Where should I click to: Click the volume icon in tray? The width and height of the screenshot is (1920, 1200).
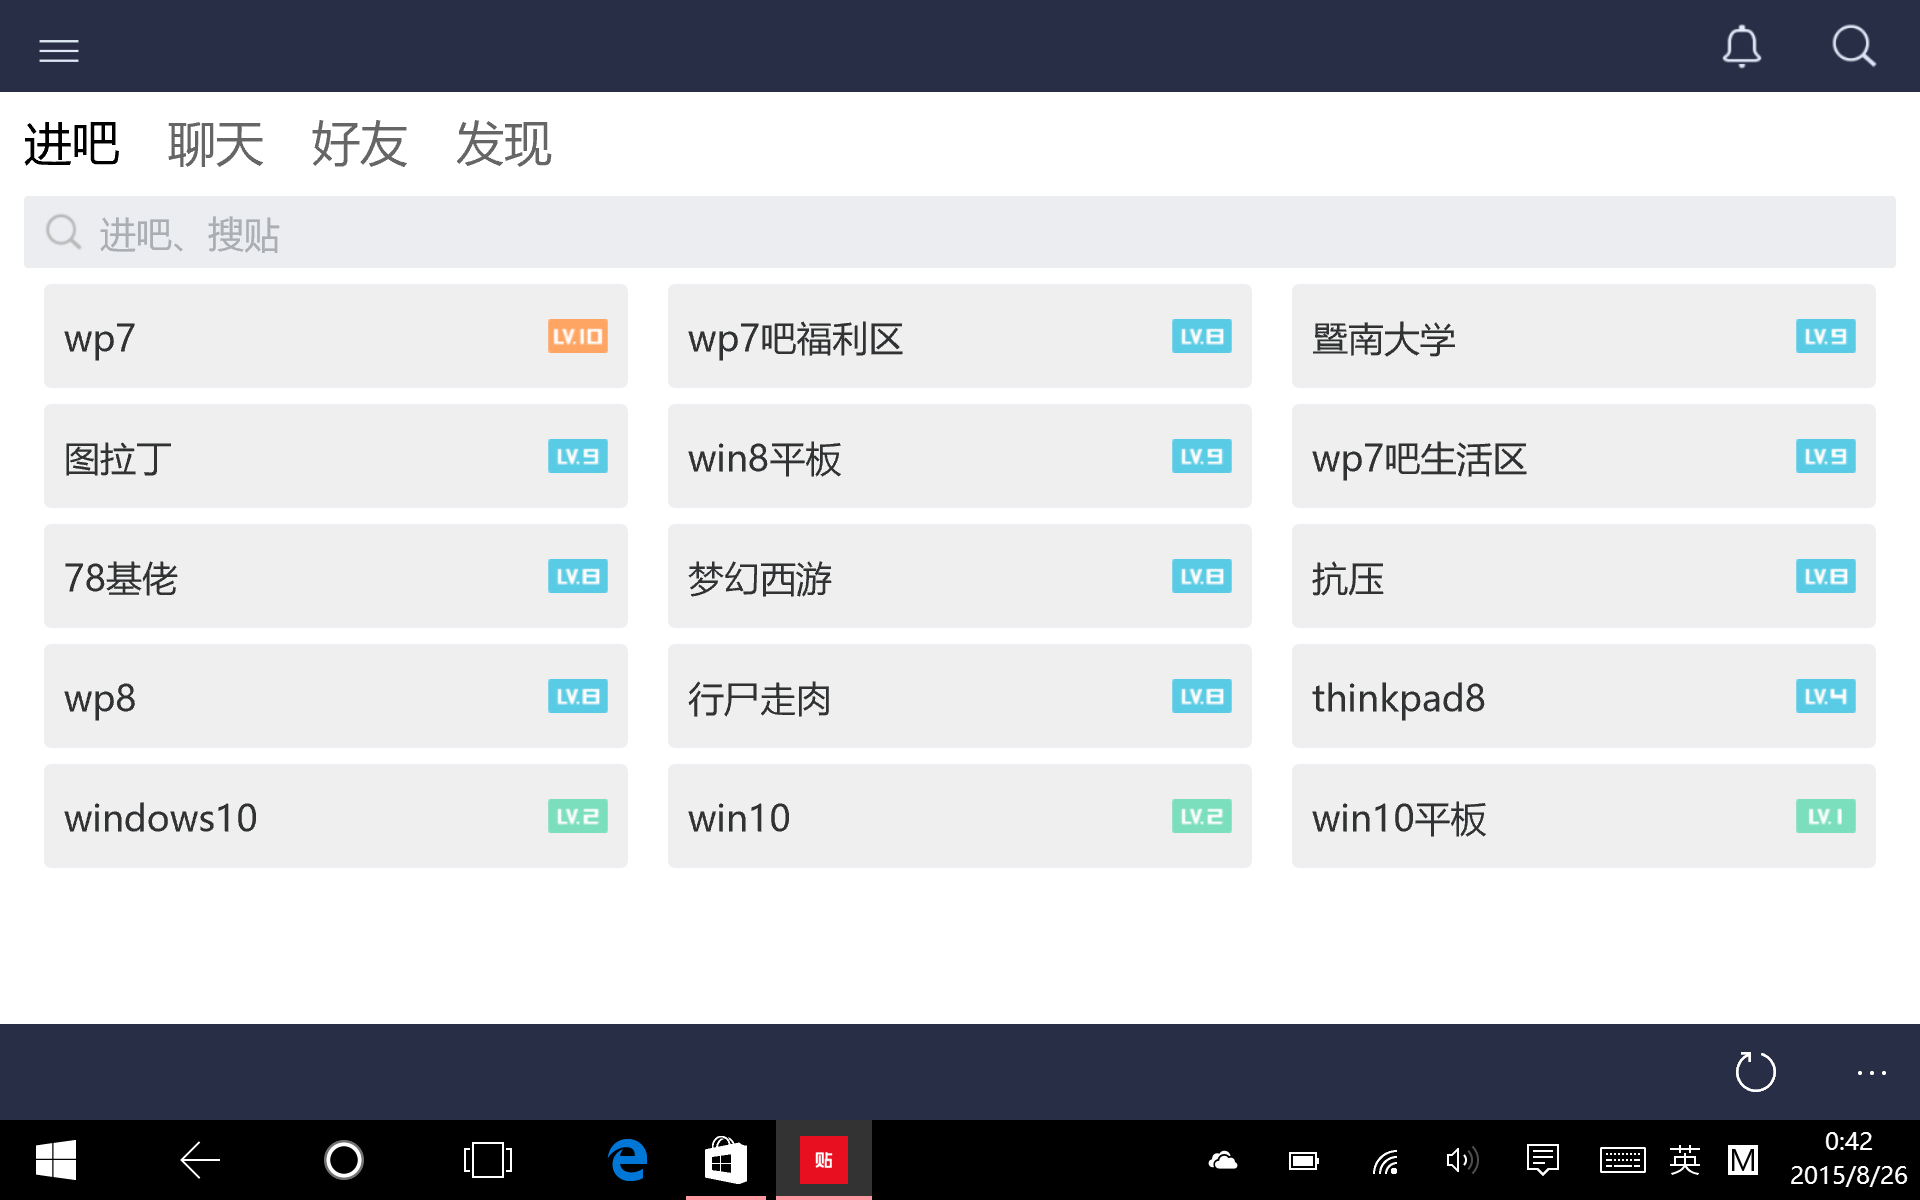pyautogui.click(x=1461, y=1160)
